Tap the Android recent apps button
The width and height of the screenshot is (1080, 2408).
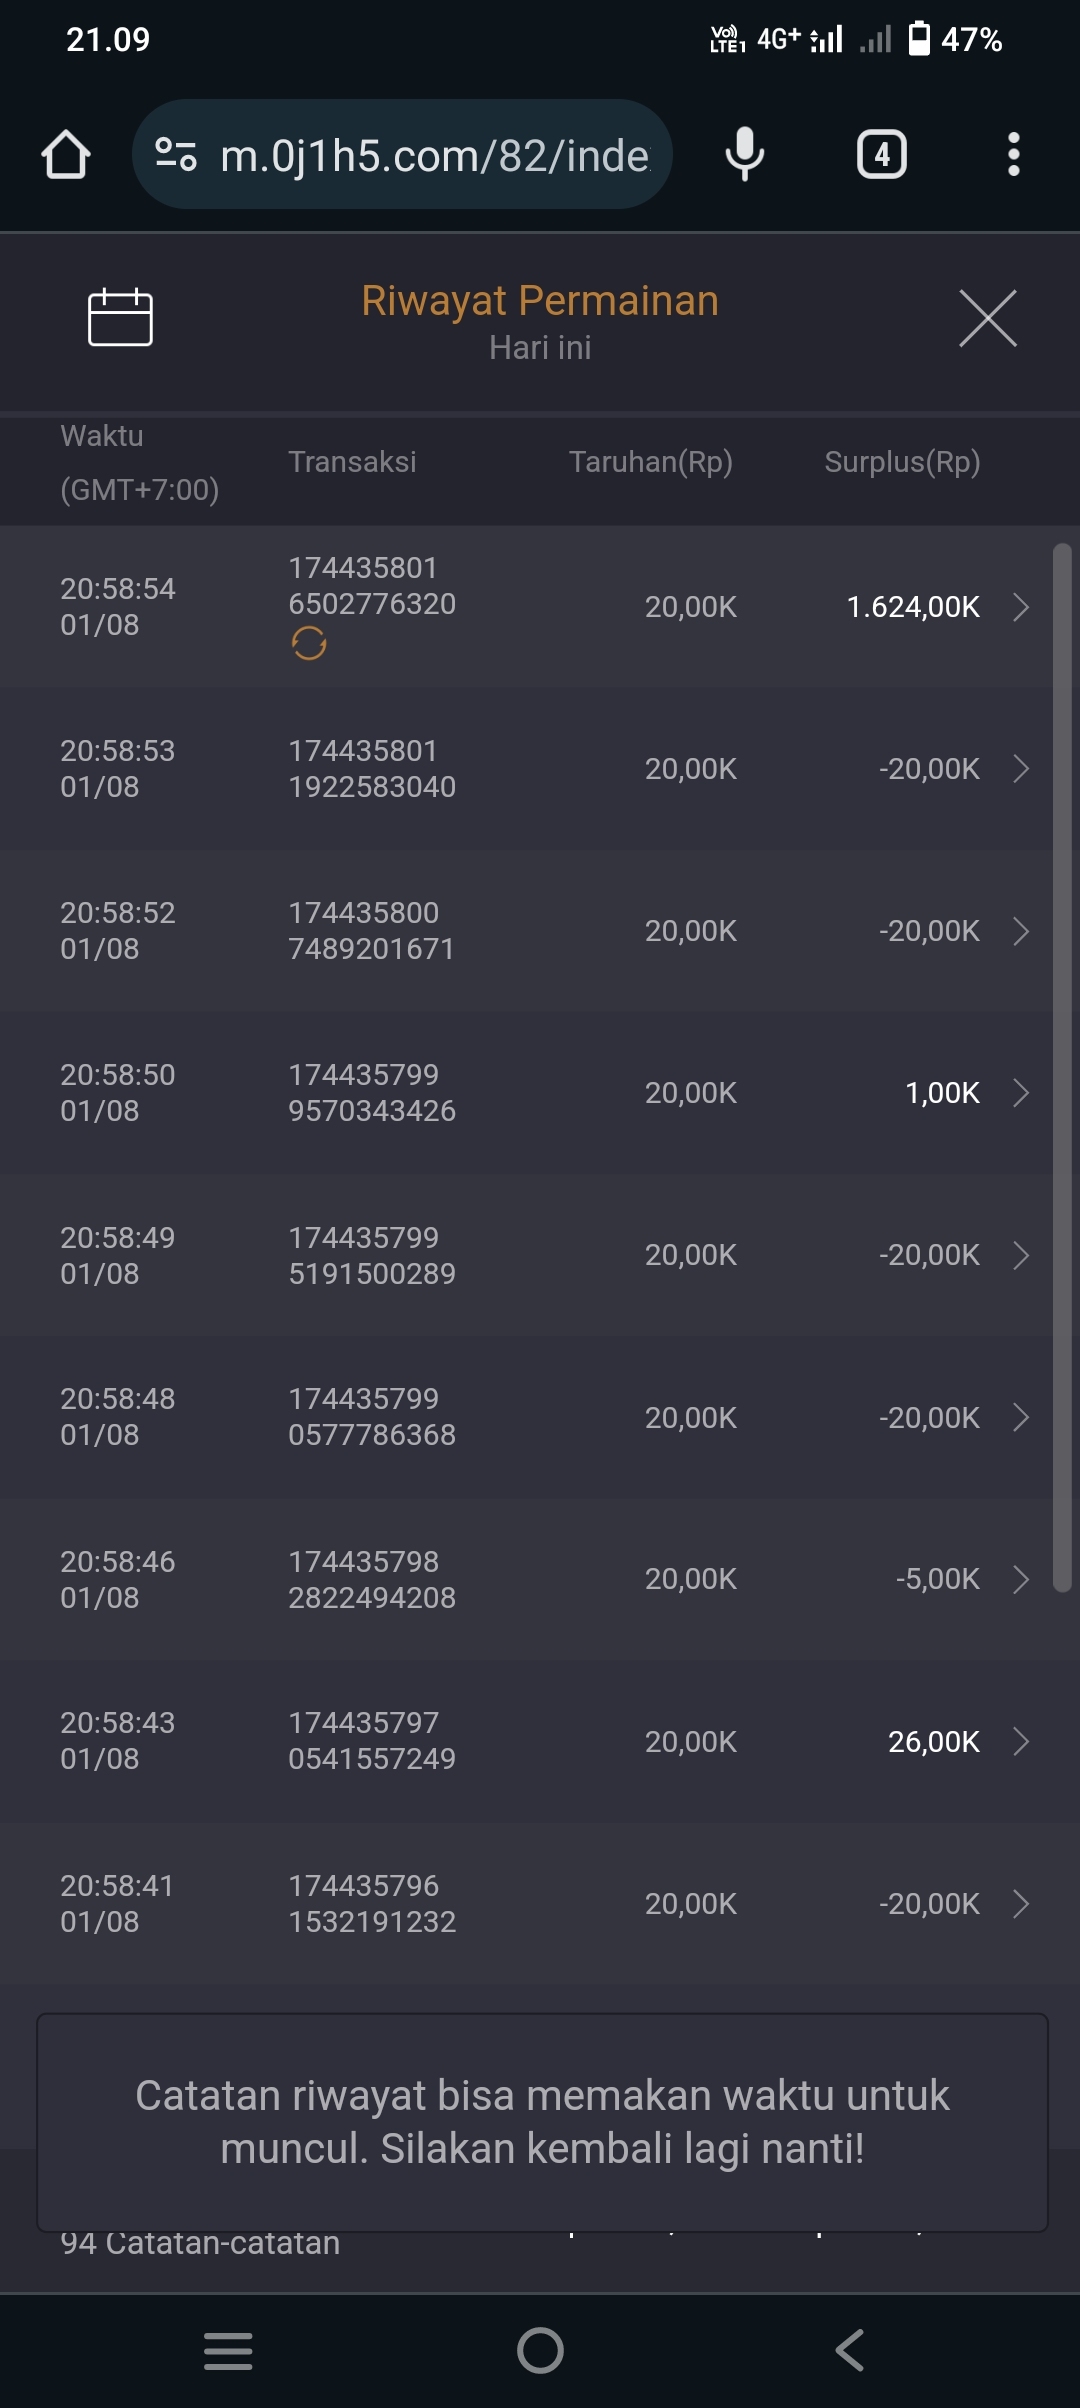(228, 2350)
